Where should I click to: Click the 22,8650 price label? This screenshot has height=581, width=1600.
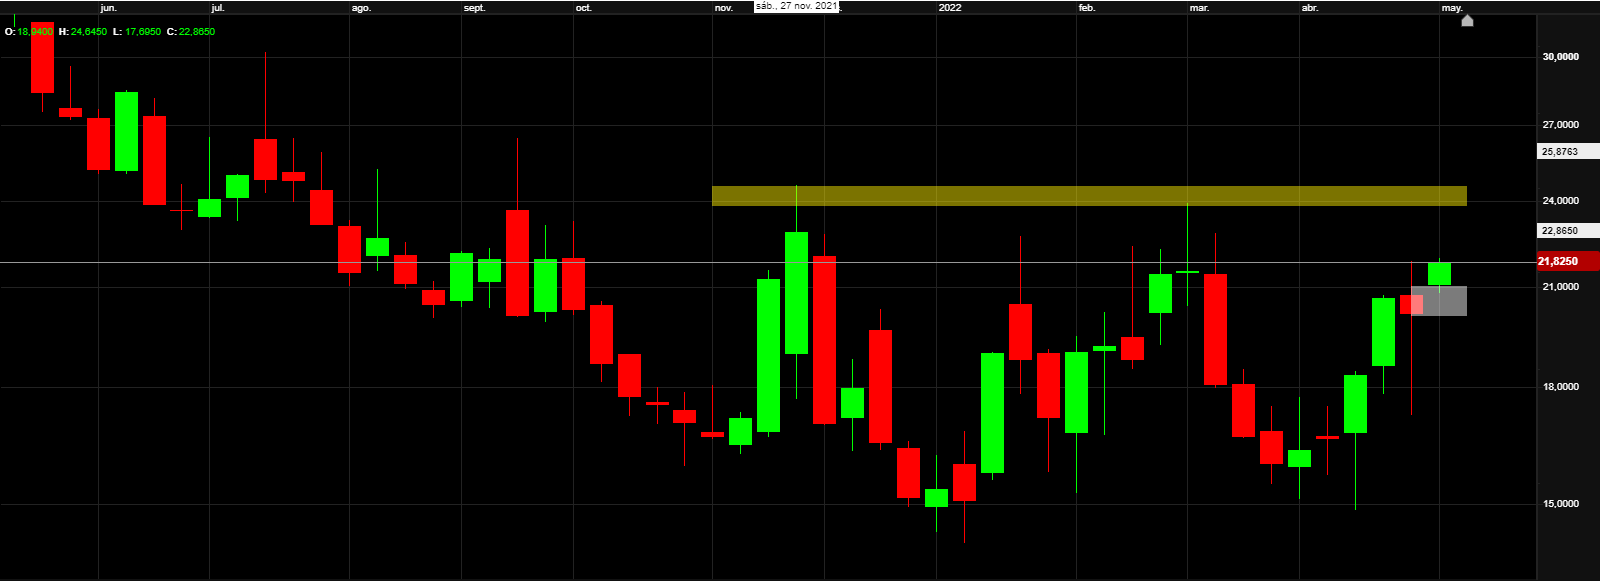click(x=1567, y=231)
